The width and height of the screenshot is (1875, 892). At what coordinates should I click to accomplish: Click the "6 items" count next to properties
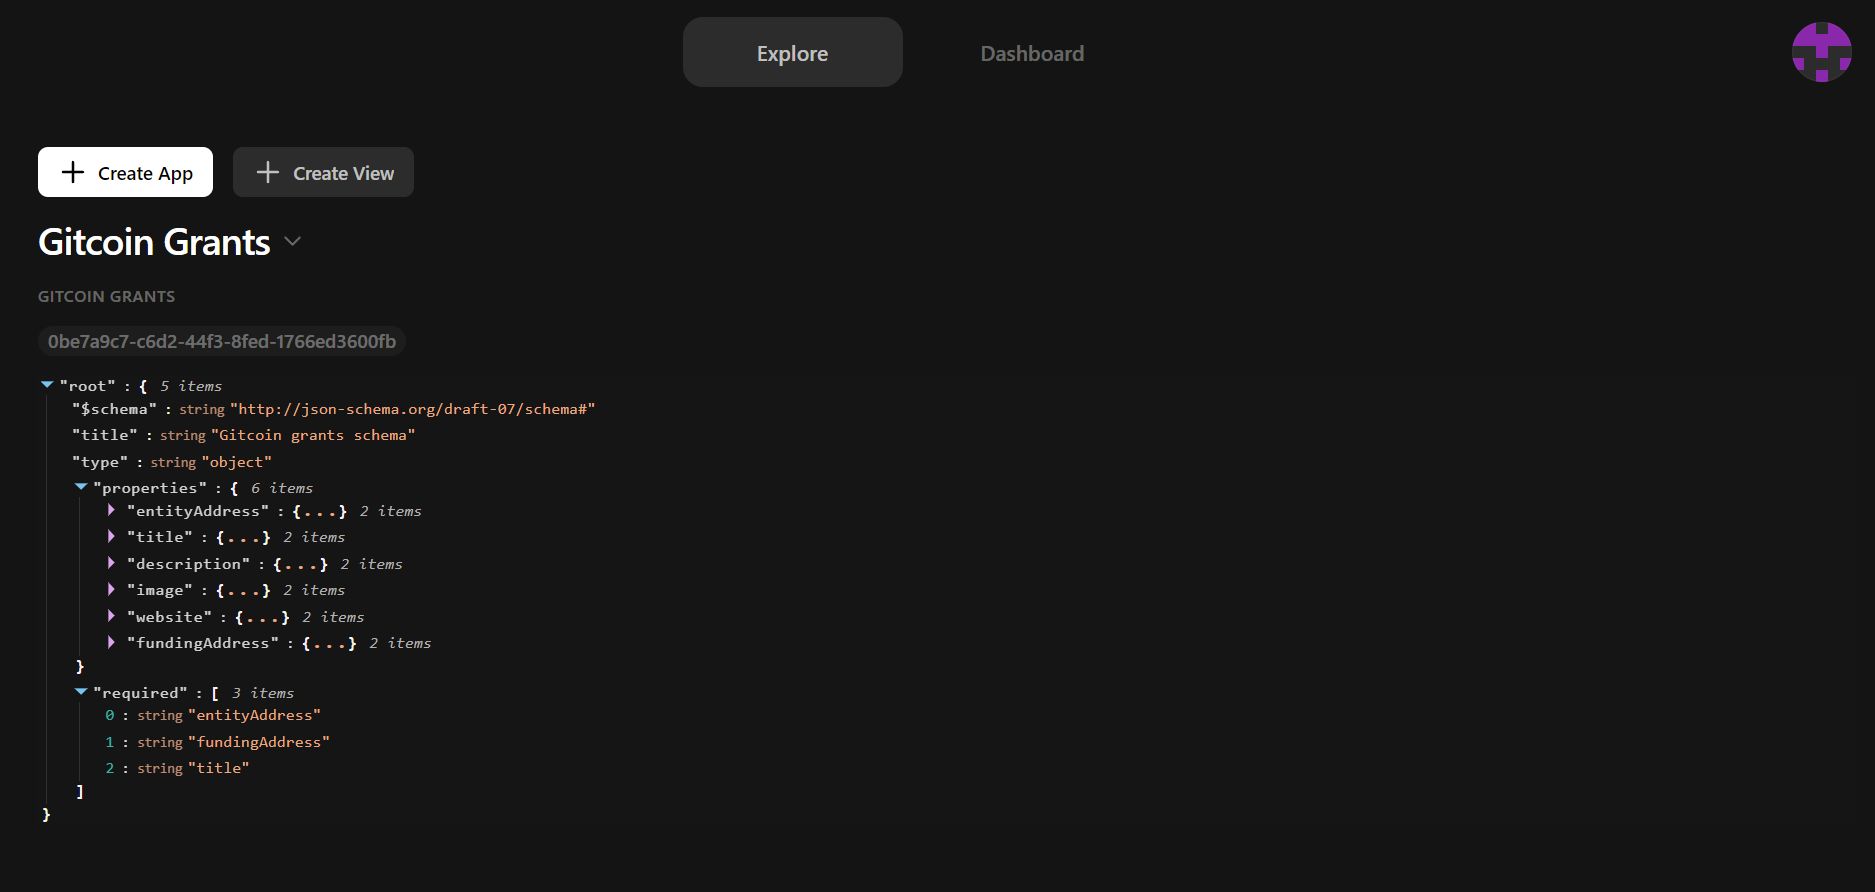pos(282,488)
